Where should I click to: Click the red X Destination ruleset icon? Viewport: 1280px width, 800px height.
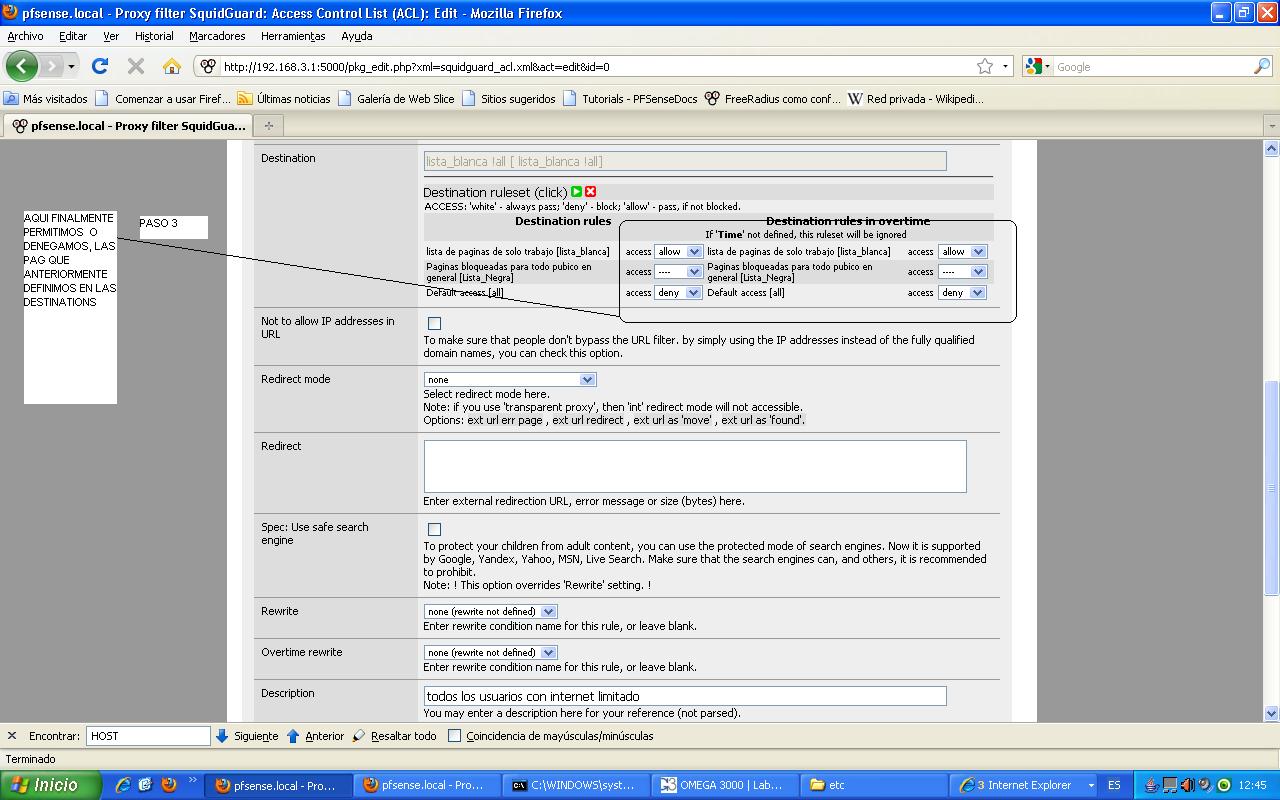591,192
